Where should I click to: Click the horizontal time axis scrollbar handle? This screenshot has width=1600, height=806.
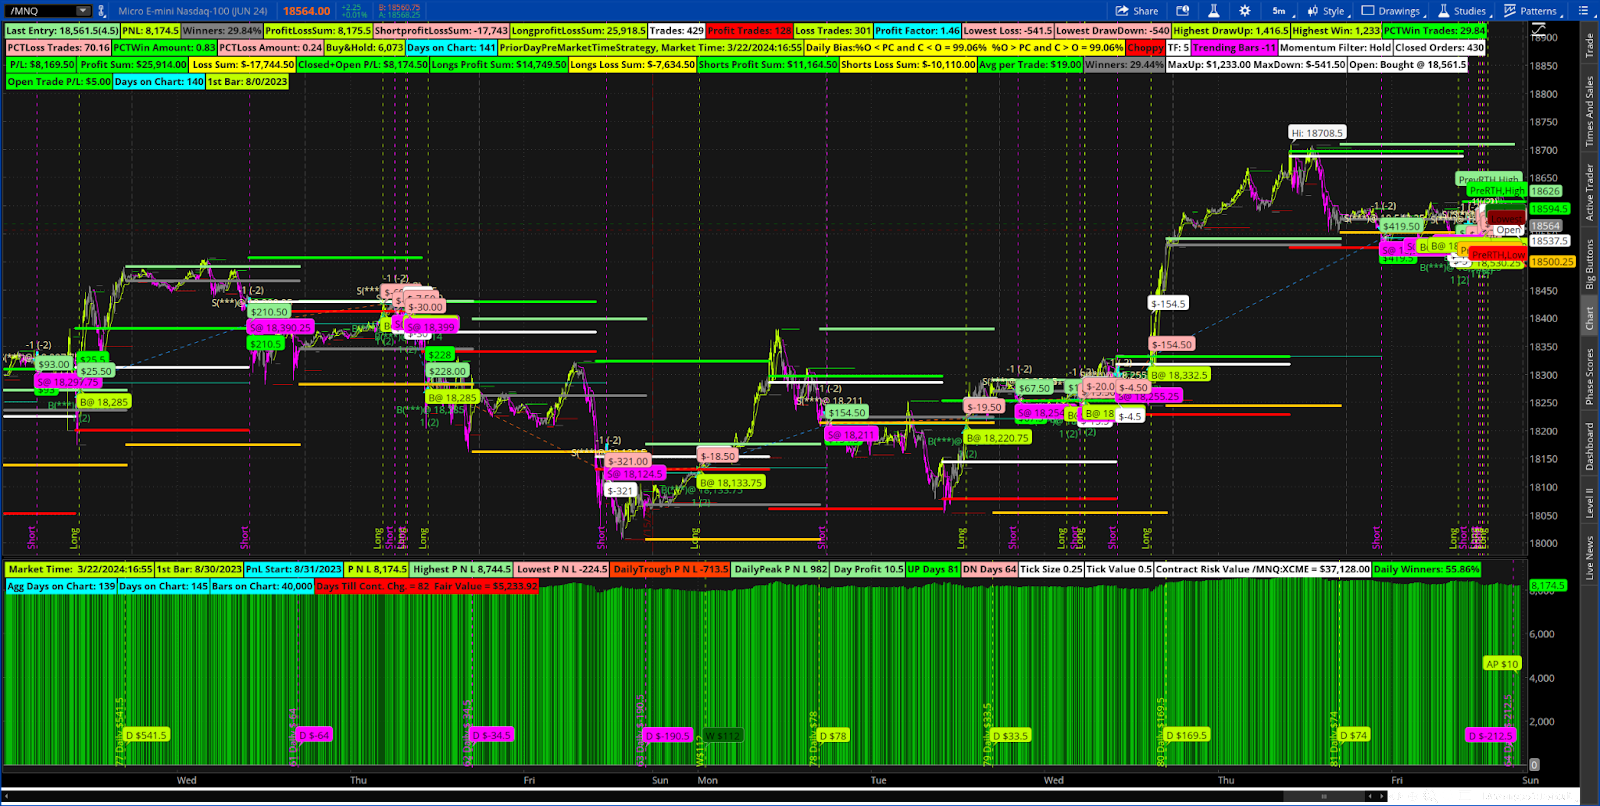click(1324, 796)
